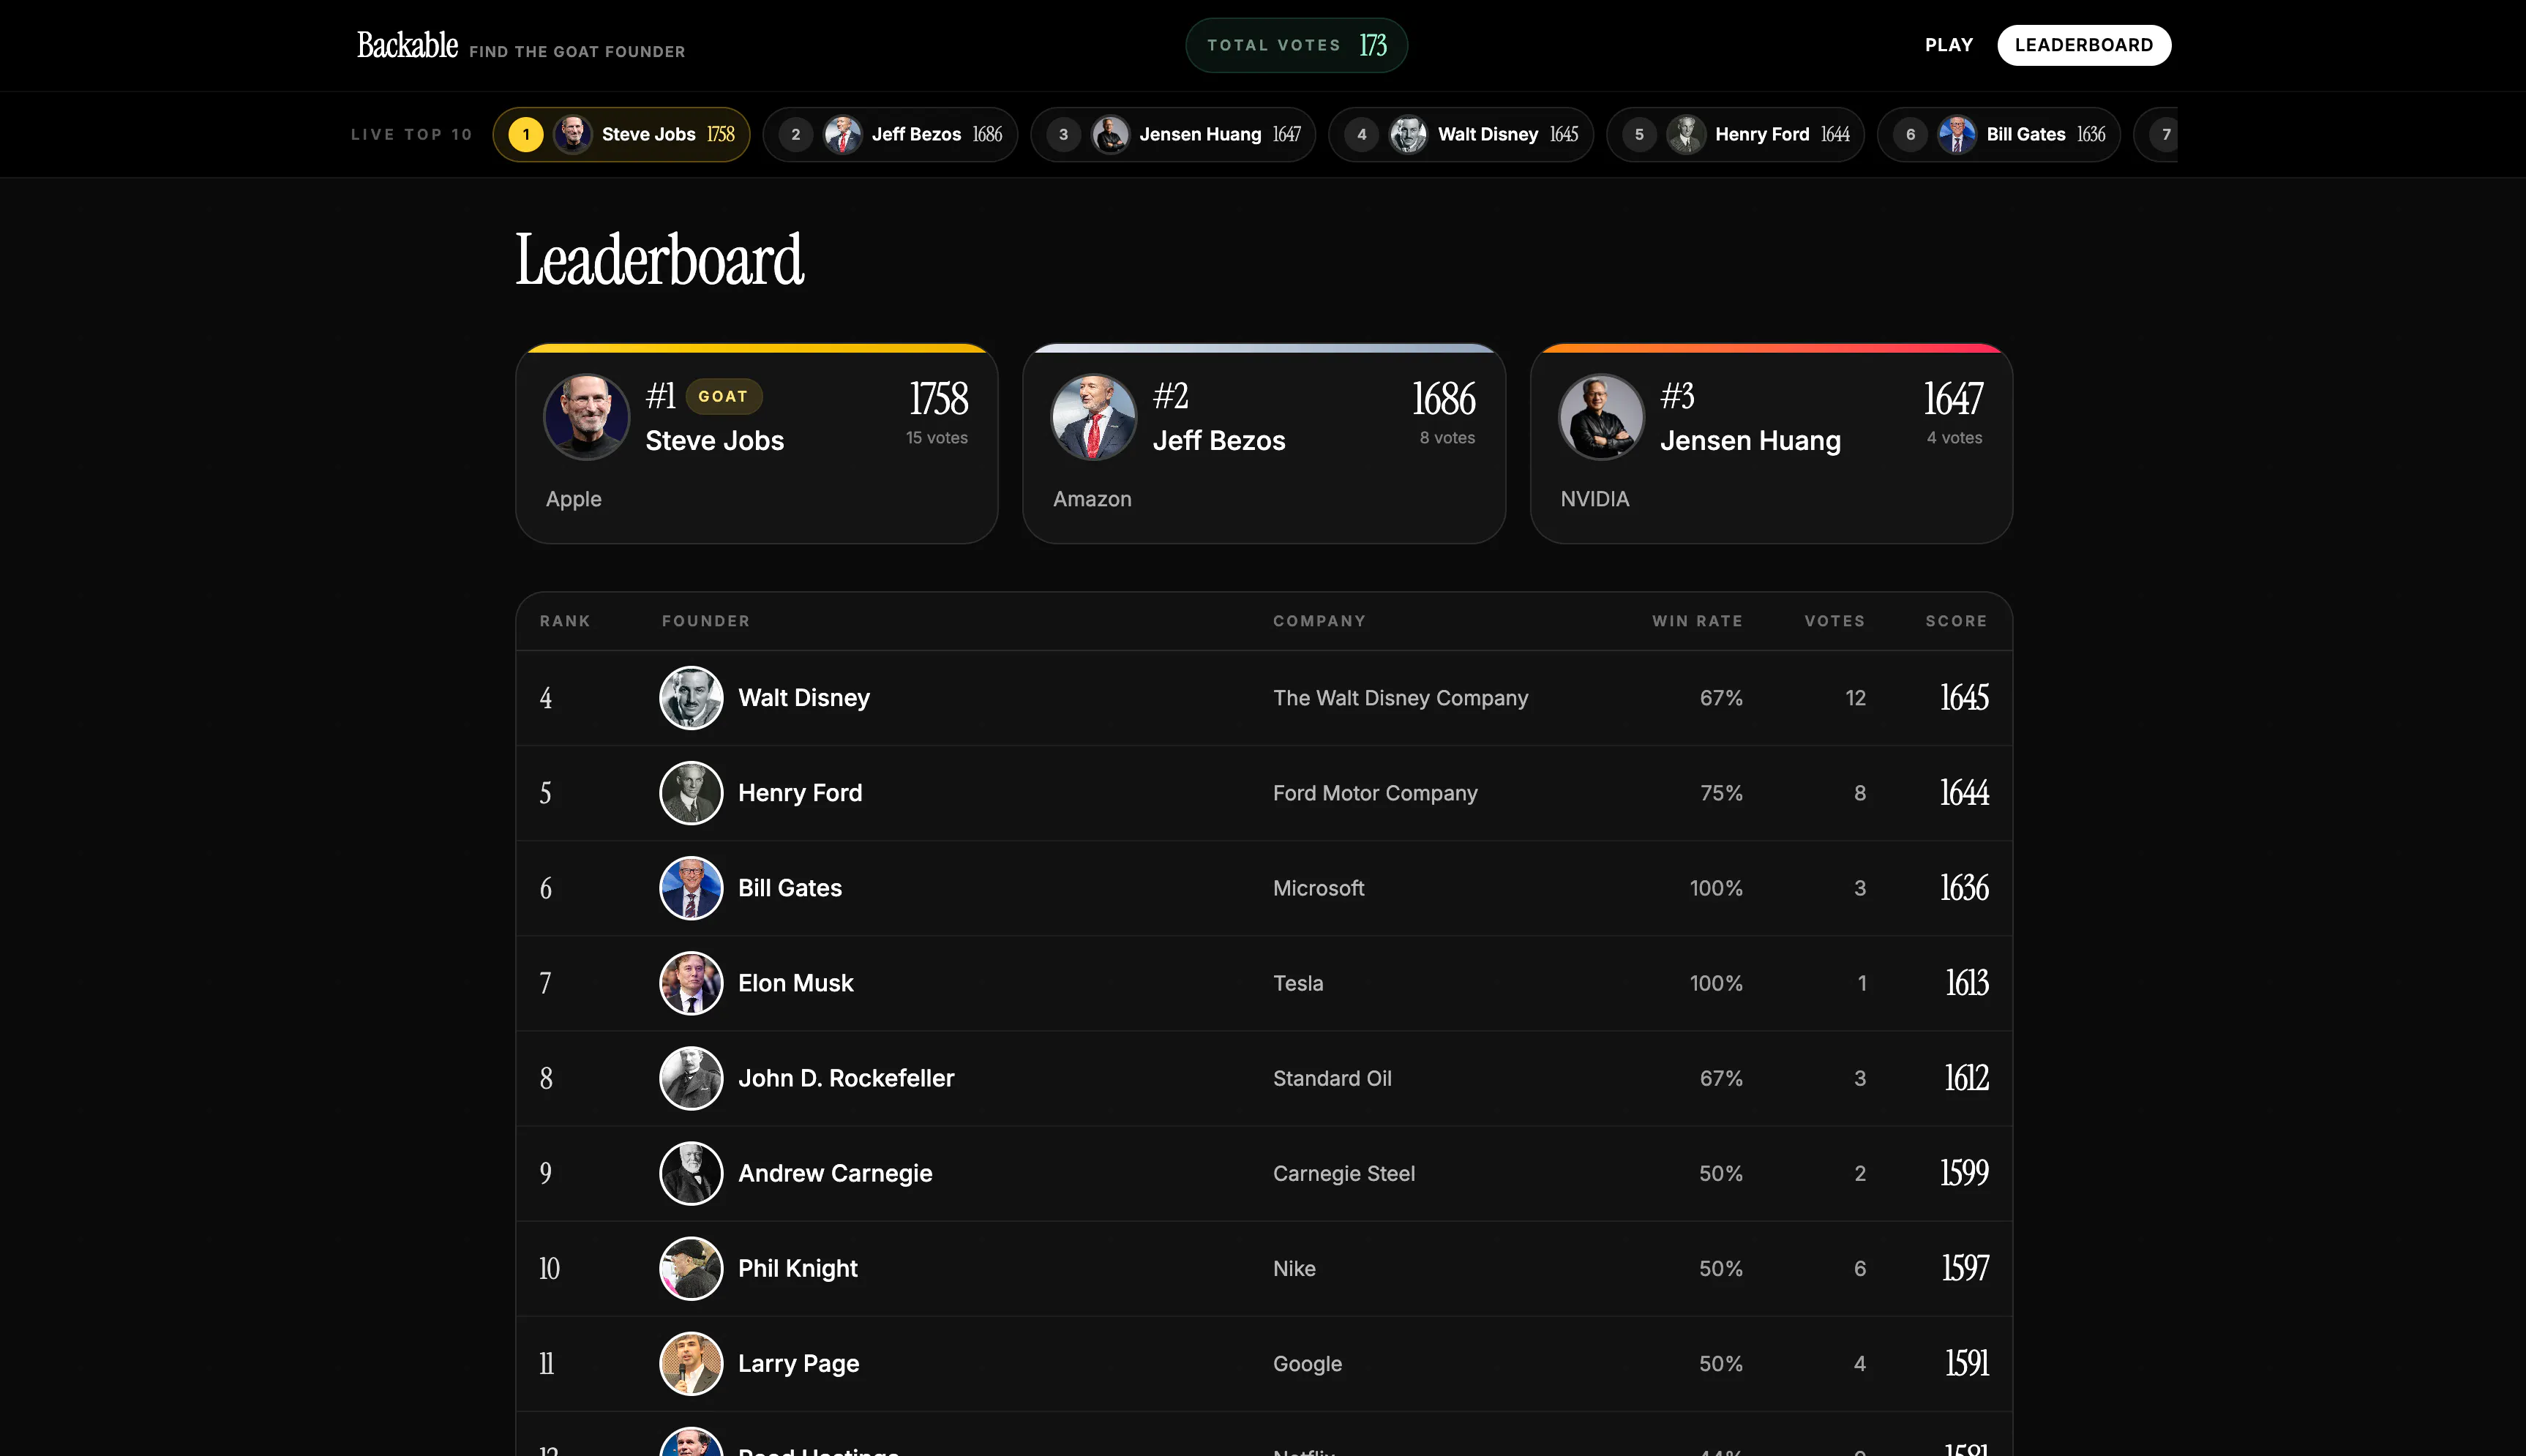Select the Walt Disney chip in live top 10

(1461, 134)
